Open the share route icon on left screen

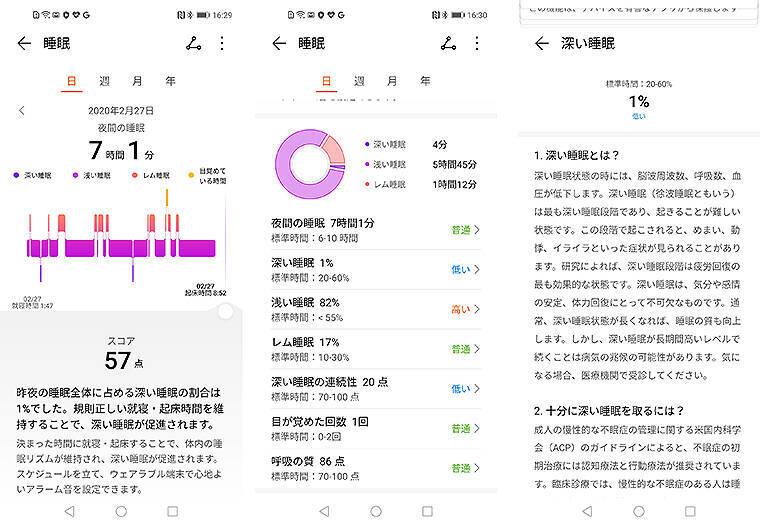(193, 43)
